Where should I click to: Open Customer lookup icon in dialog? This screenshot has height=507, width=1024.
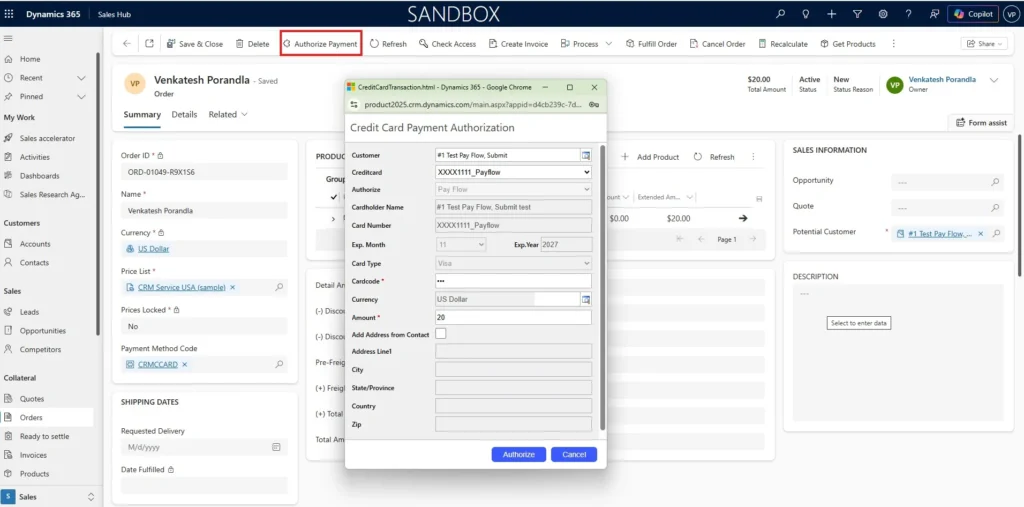click(x=586, y=155)
